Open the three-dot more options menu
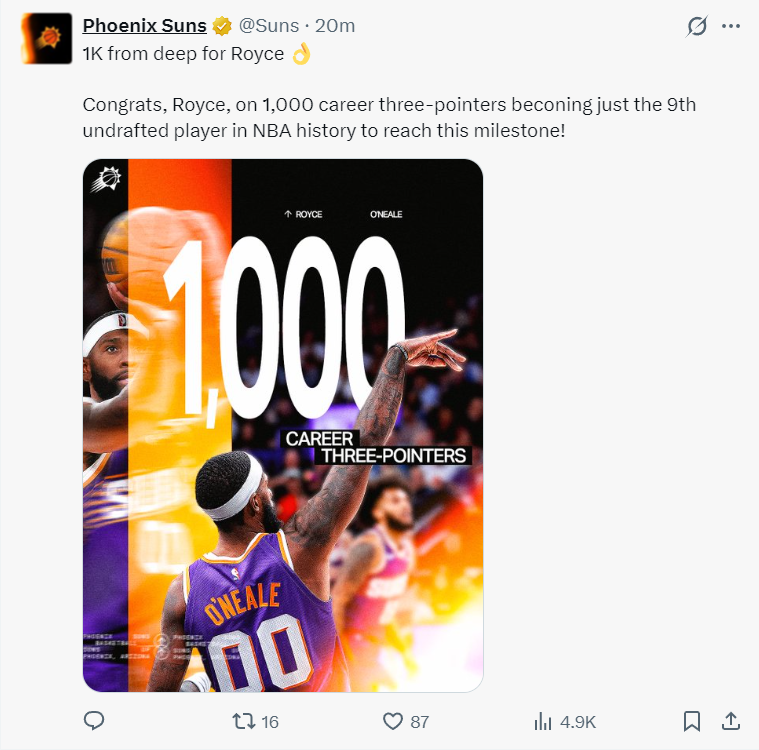Image resolution: width=759 pixels, height=750 pixels. click(x=731, y=26)
